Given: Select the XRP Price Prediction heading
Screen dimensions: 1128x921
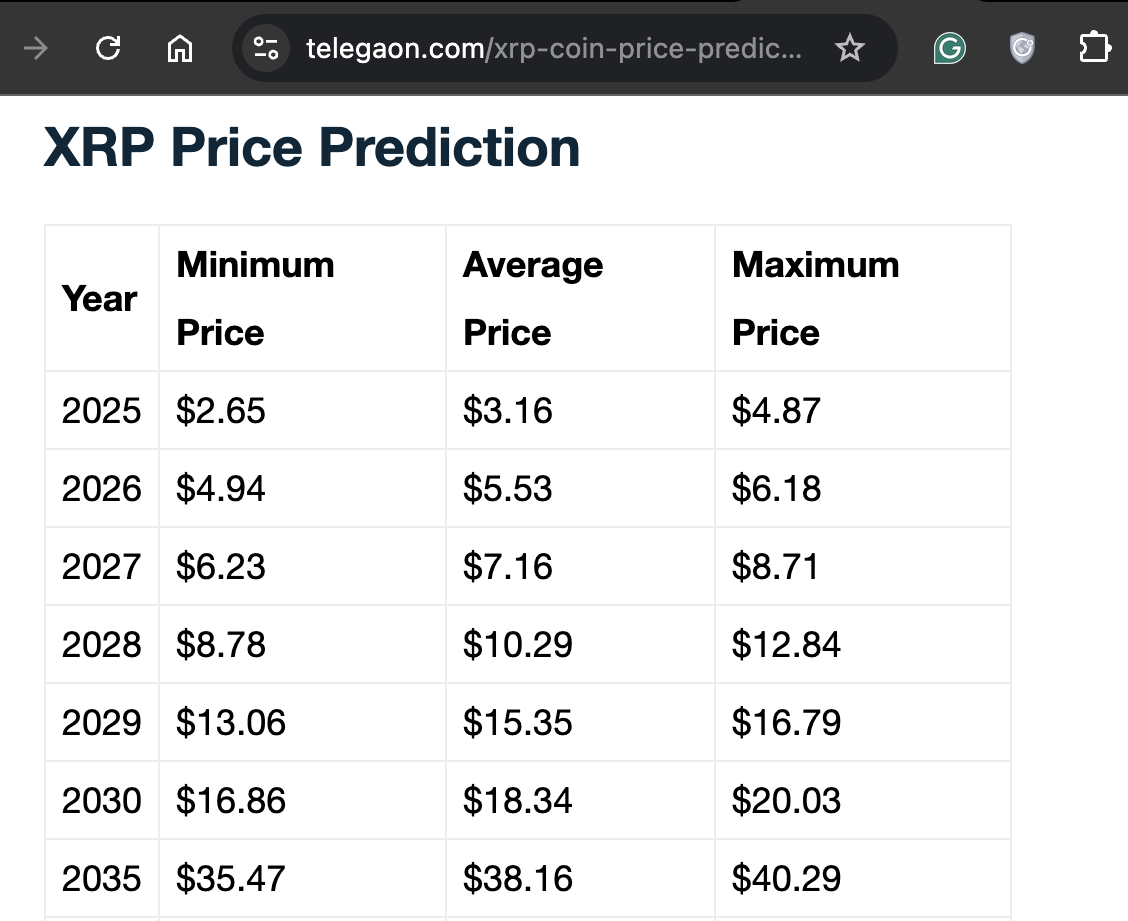Looking at the screenshot, I should click(311, 148).
